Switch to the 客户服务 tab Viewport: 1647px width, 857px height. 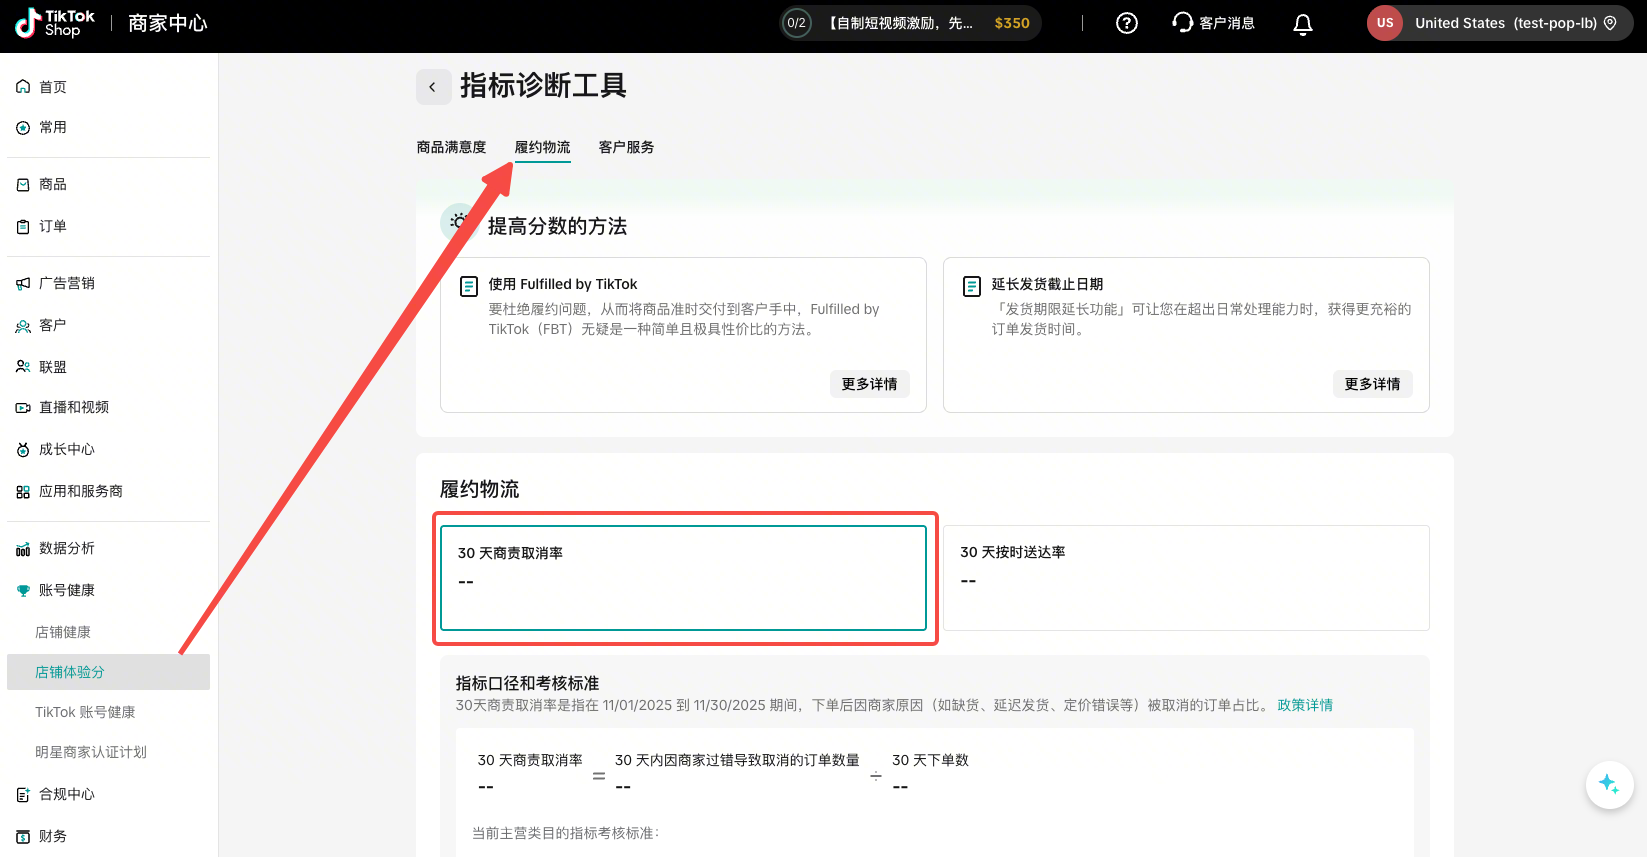626,147
